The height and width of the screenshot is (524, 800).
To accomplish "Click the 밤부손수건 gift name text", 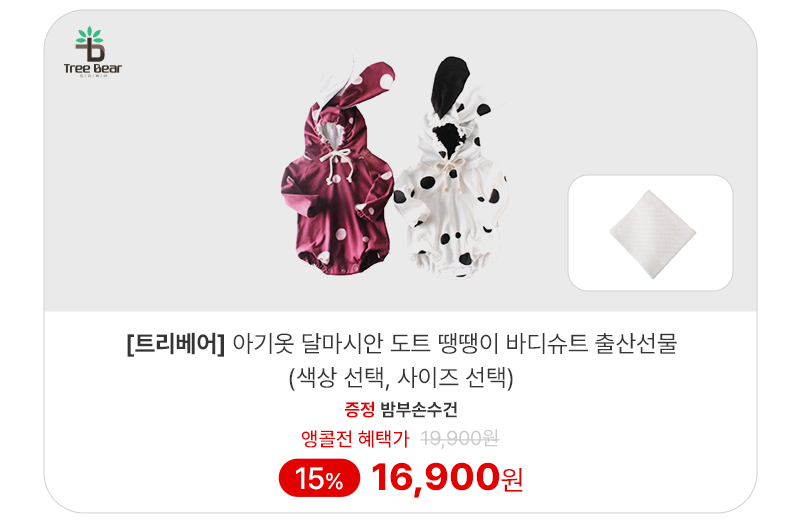I will pos(419,409).
